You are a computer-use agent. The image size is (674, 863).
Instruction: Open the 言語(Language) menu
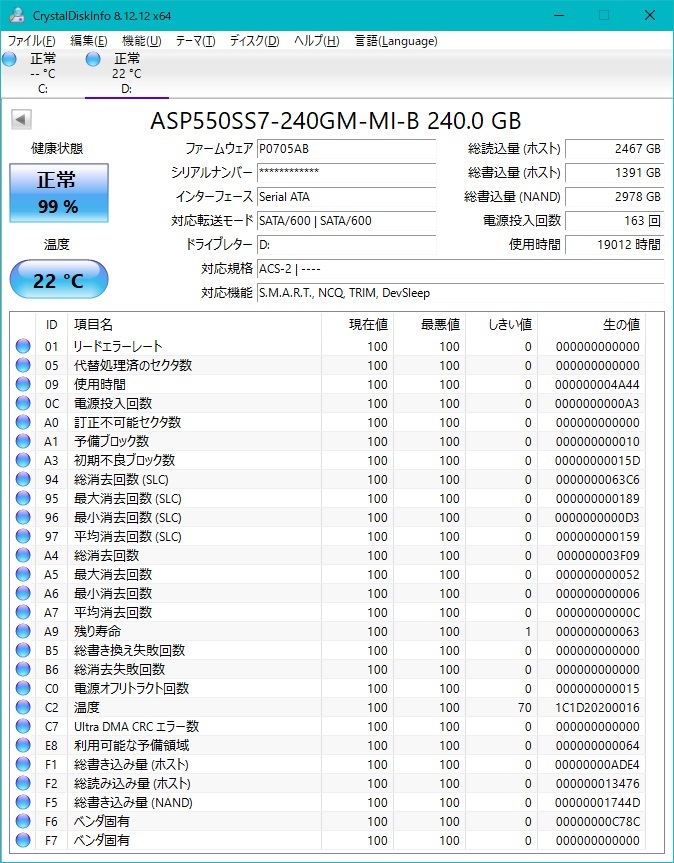[396, 41]
